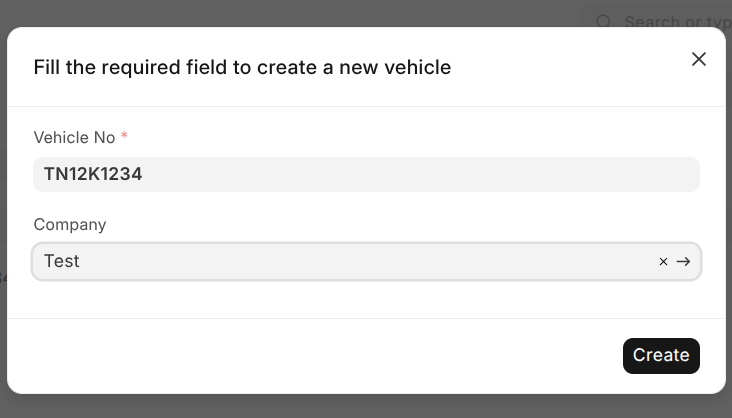Focus the Vehicle No input field
Screen dimensions: 732x418
[366, 174]
